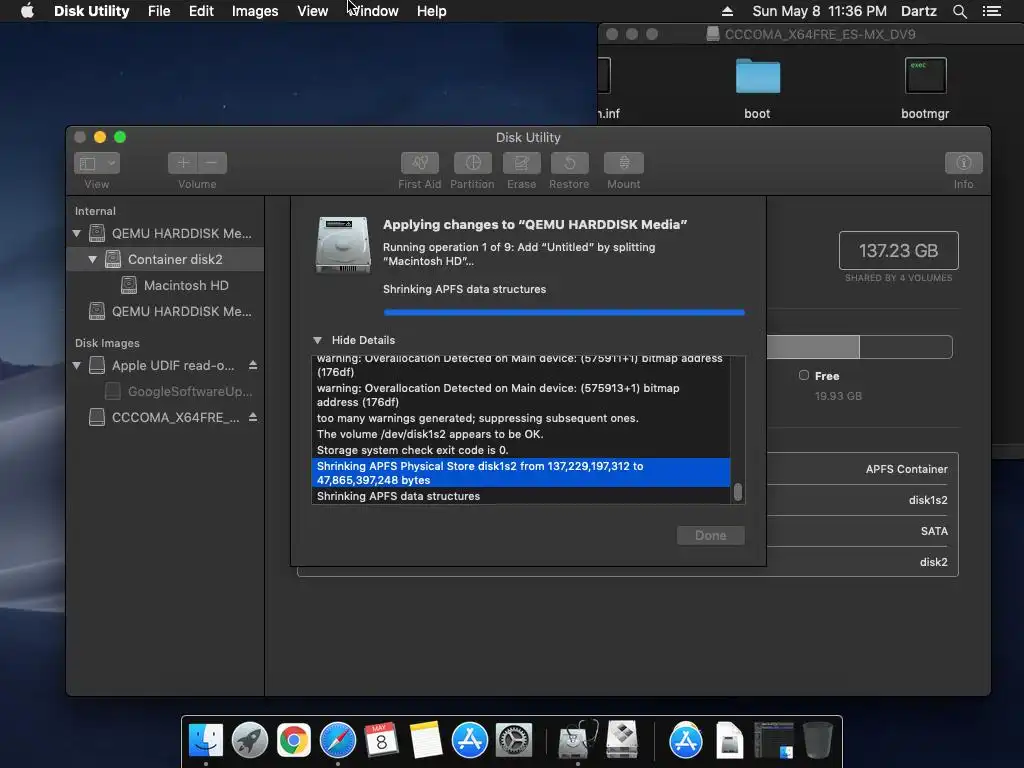Collapse the first QEMU HARDDISK Media tree
Screen dimensions: 1024x768
click(76, 233)
